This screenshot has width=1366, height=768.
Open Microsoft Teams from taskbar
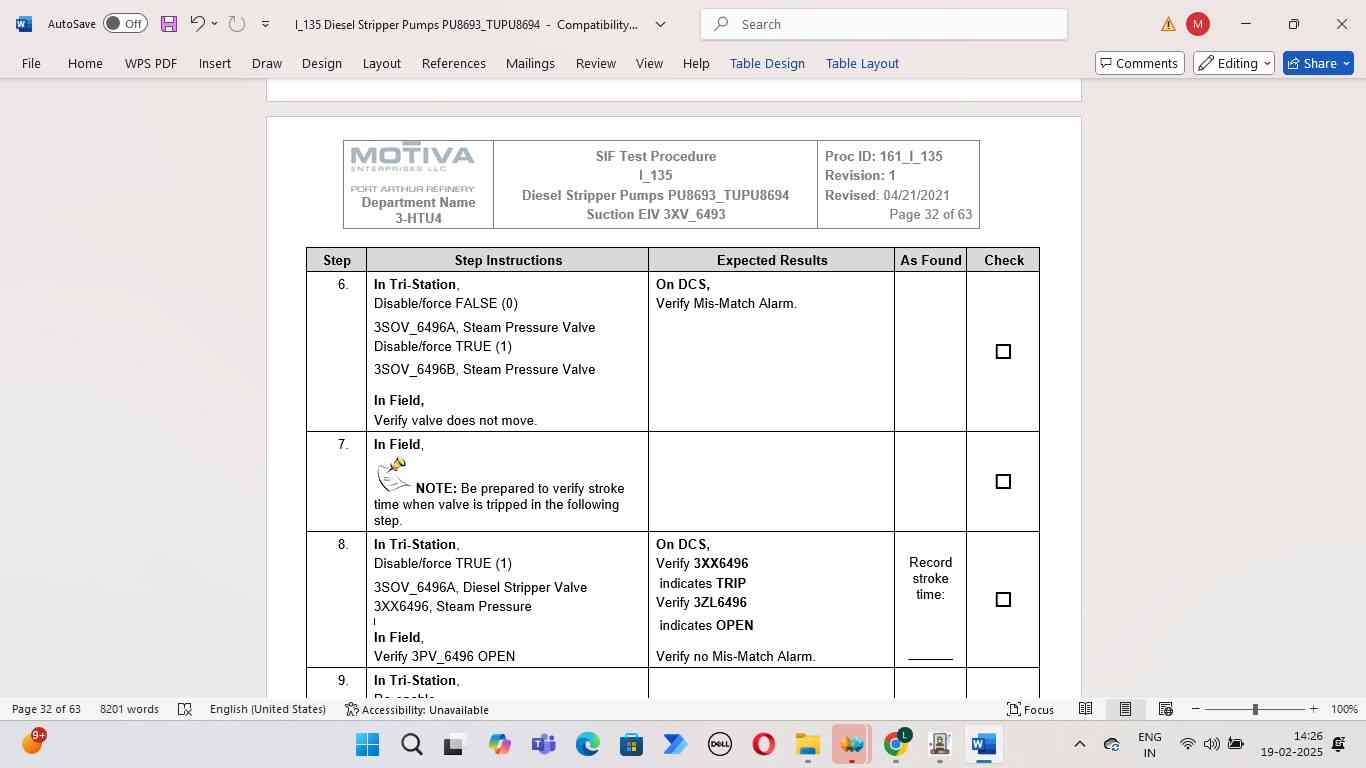543,744
